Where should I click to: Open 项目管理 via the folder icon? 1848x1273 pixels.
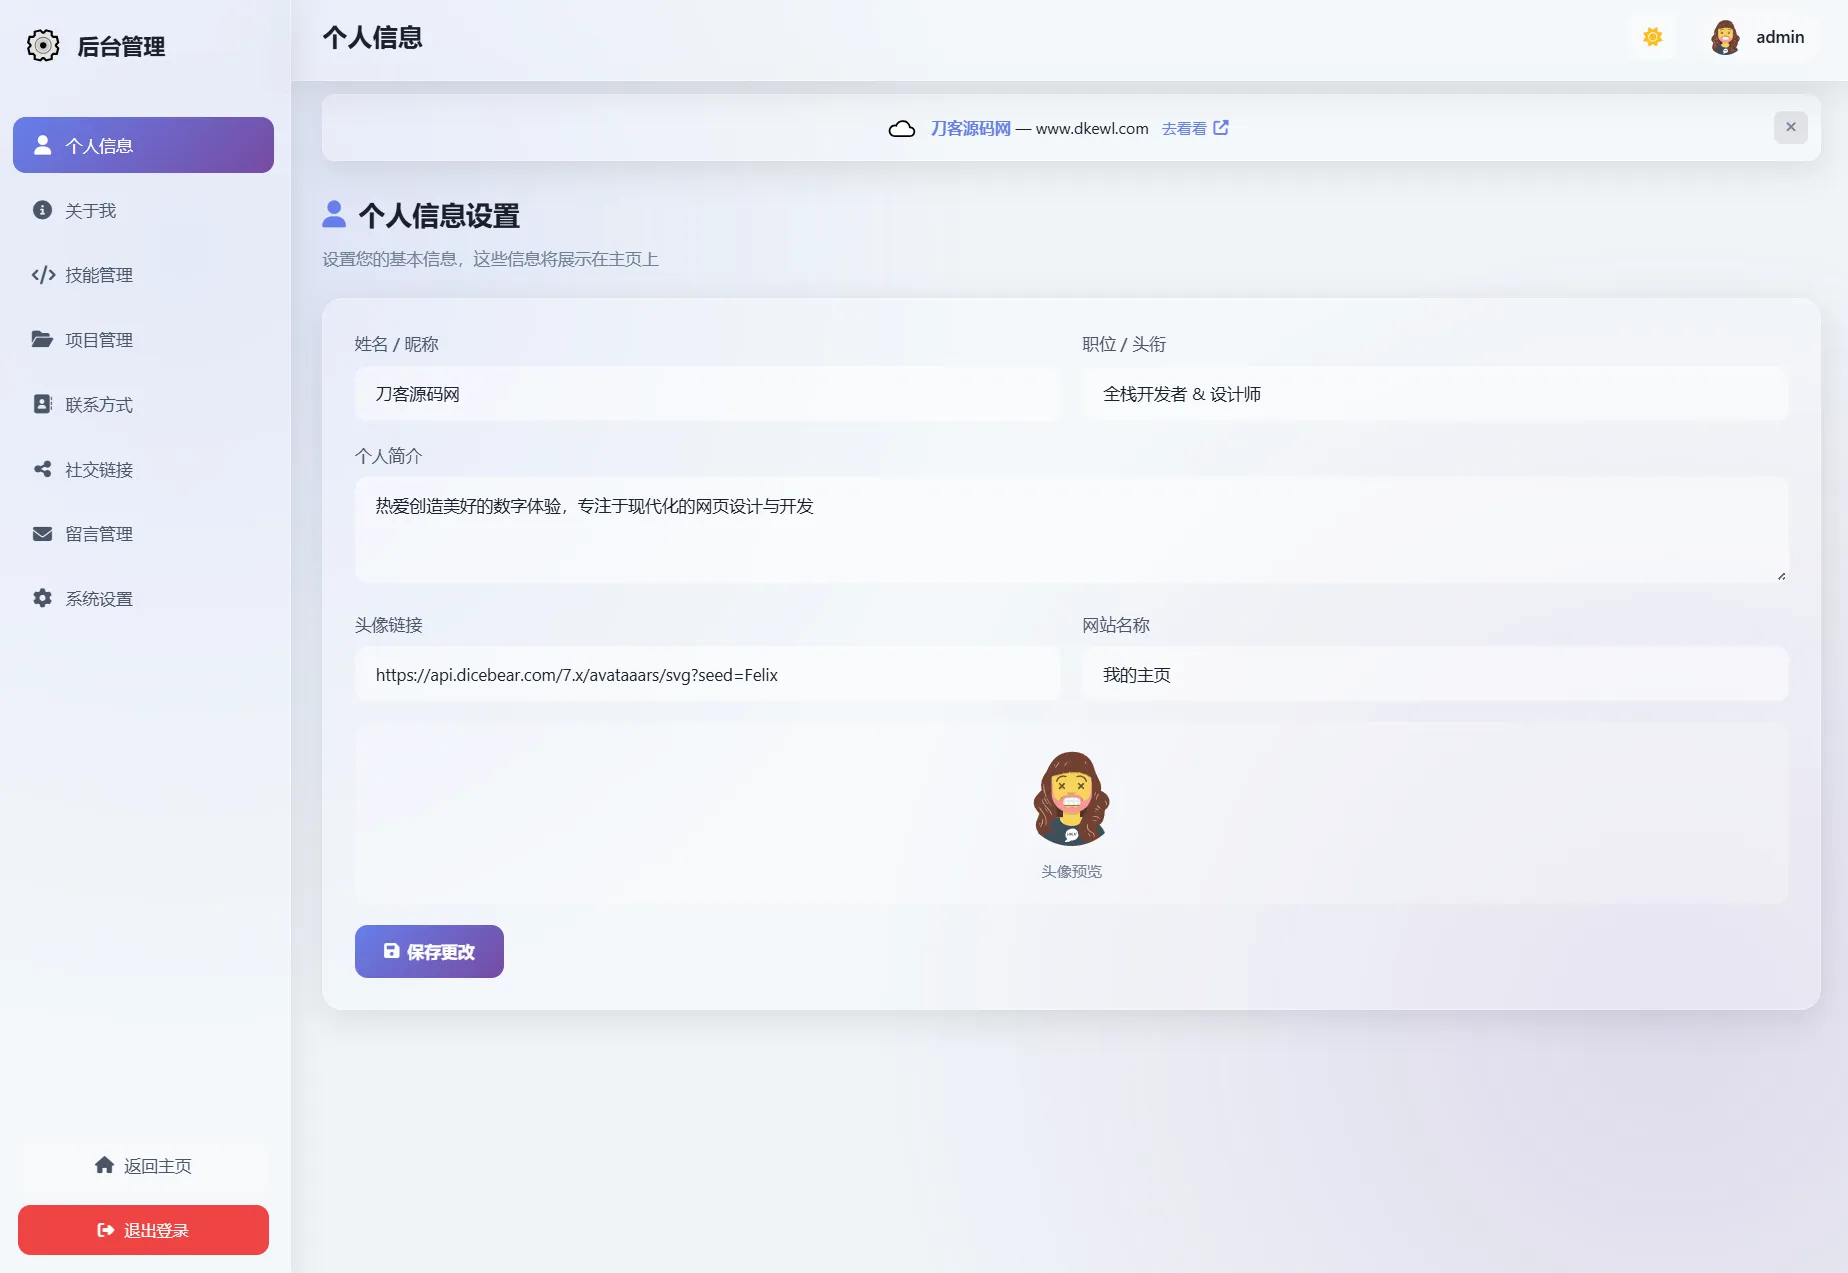[x=43, y=340]
